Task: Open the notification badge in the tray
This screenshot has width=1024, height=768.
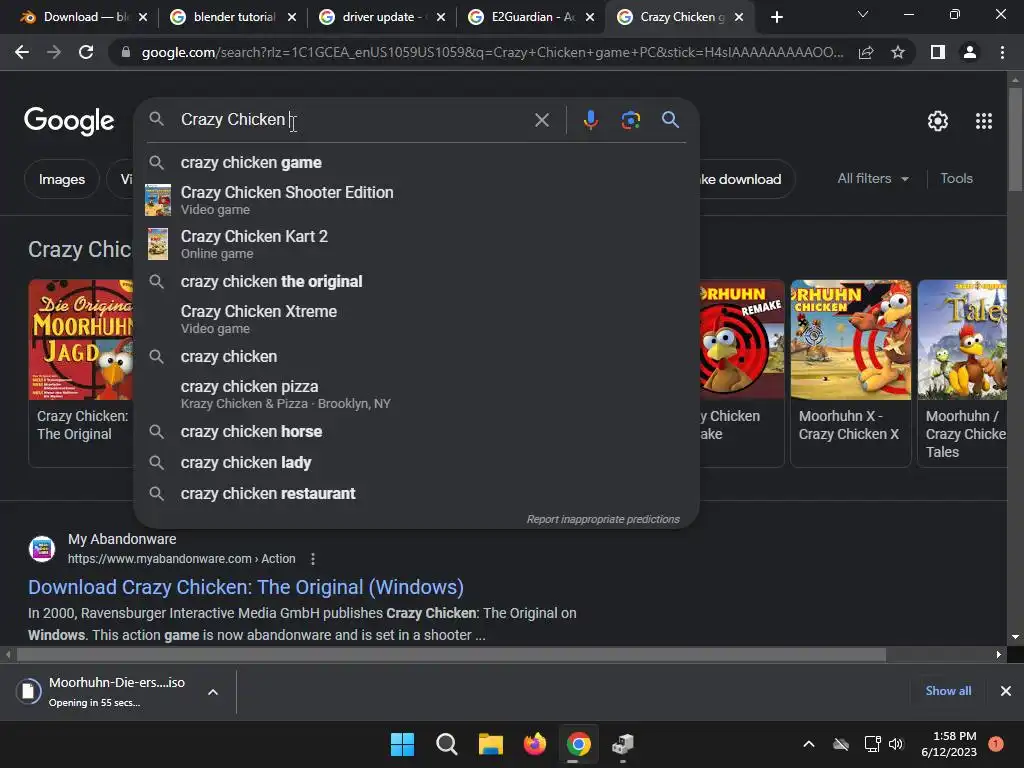Action: [996, 744]
